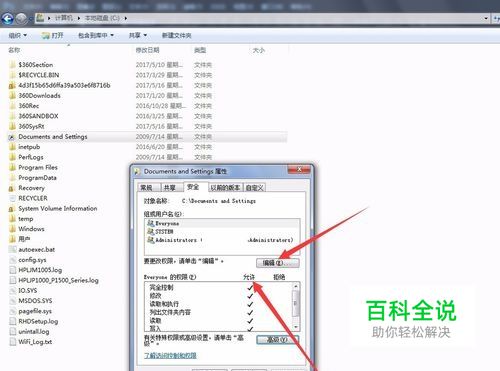Viewport: 500px width, 371px height.
Task: Sort by the 修改日期 column header
Action: coord(148,50)
